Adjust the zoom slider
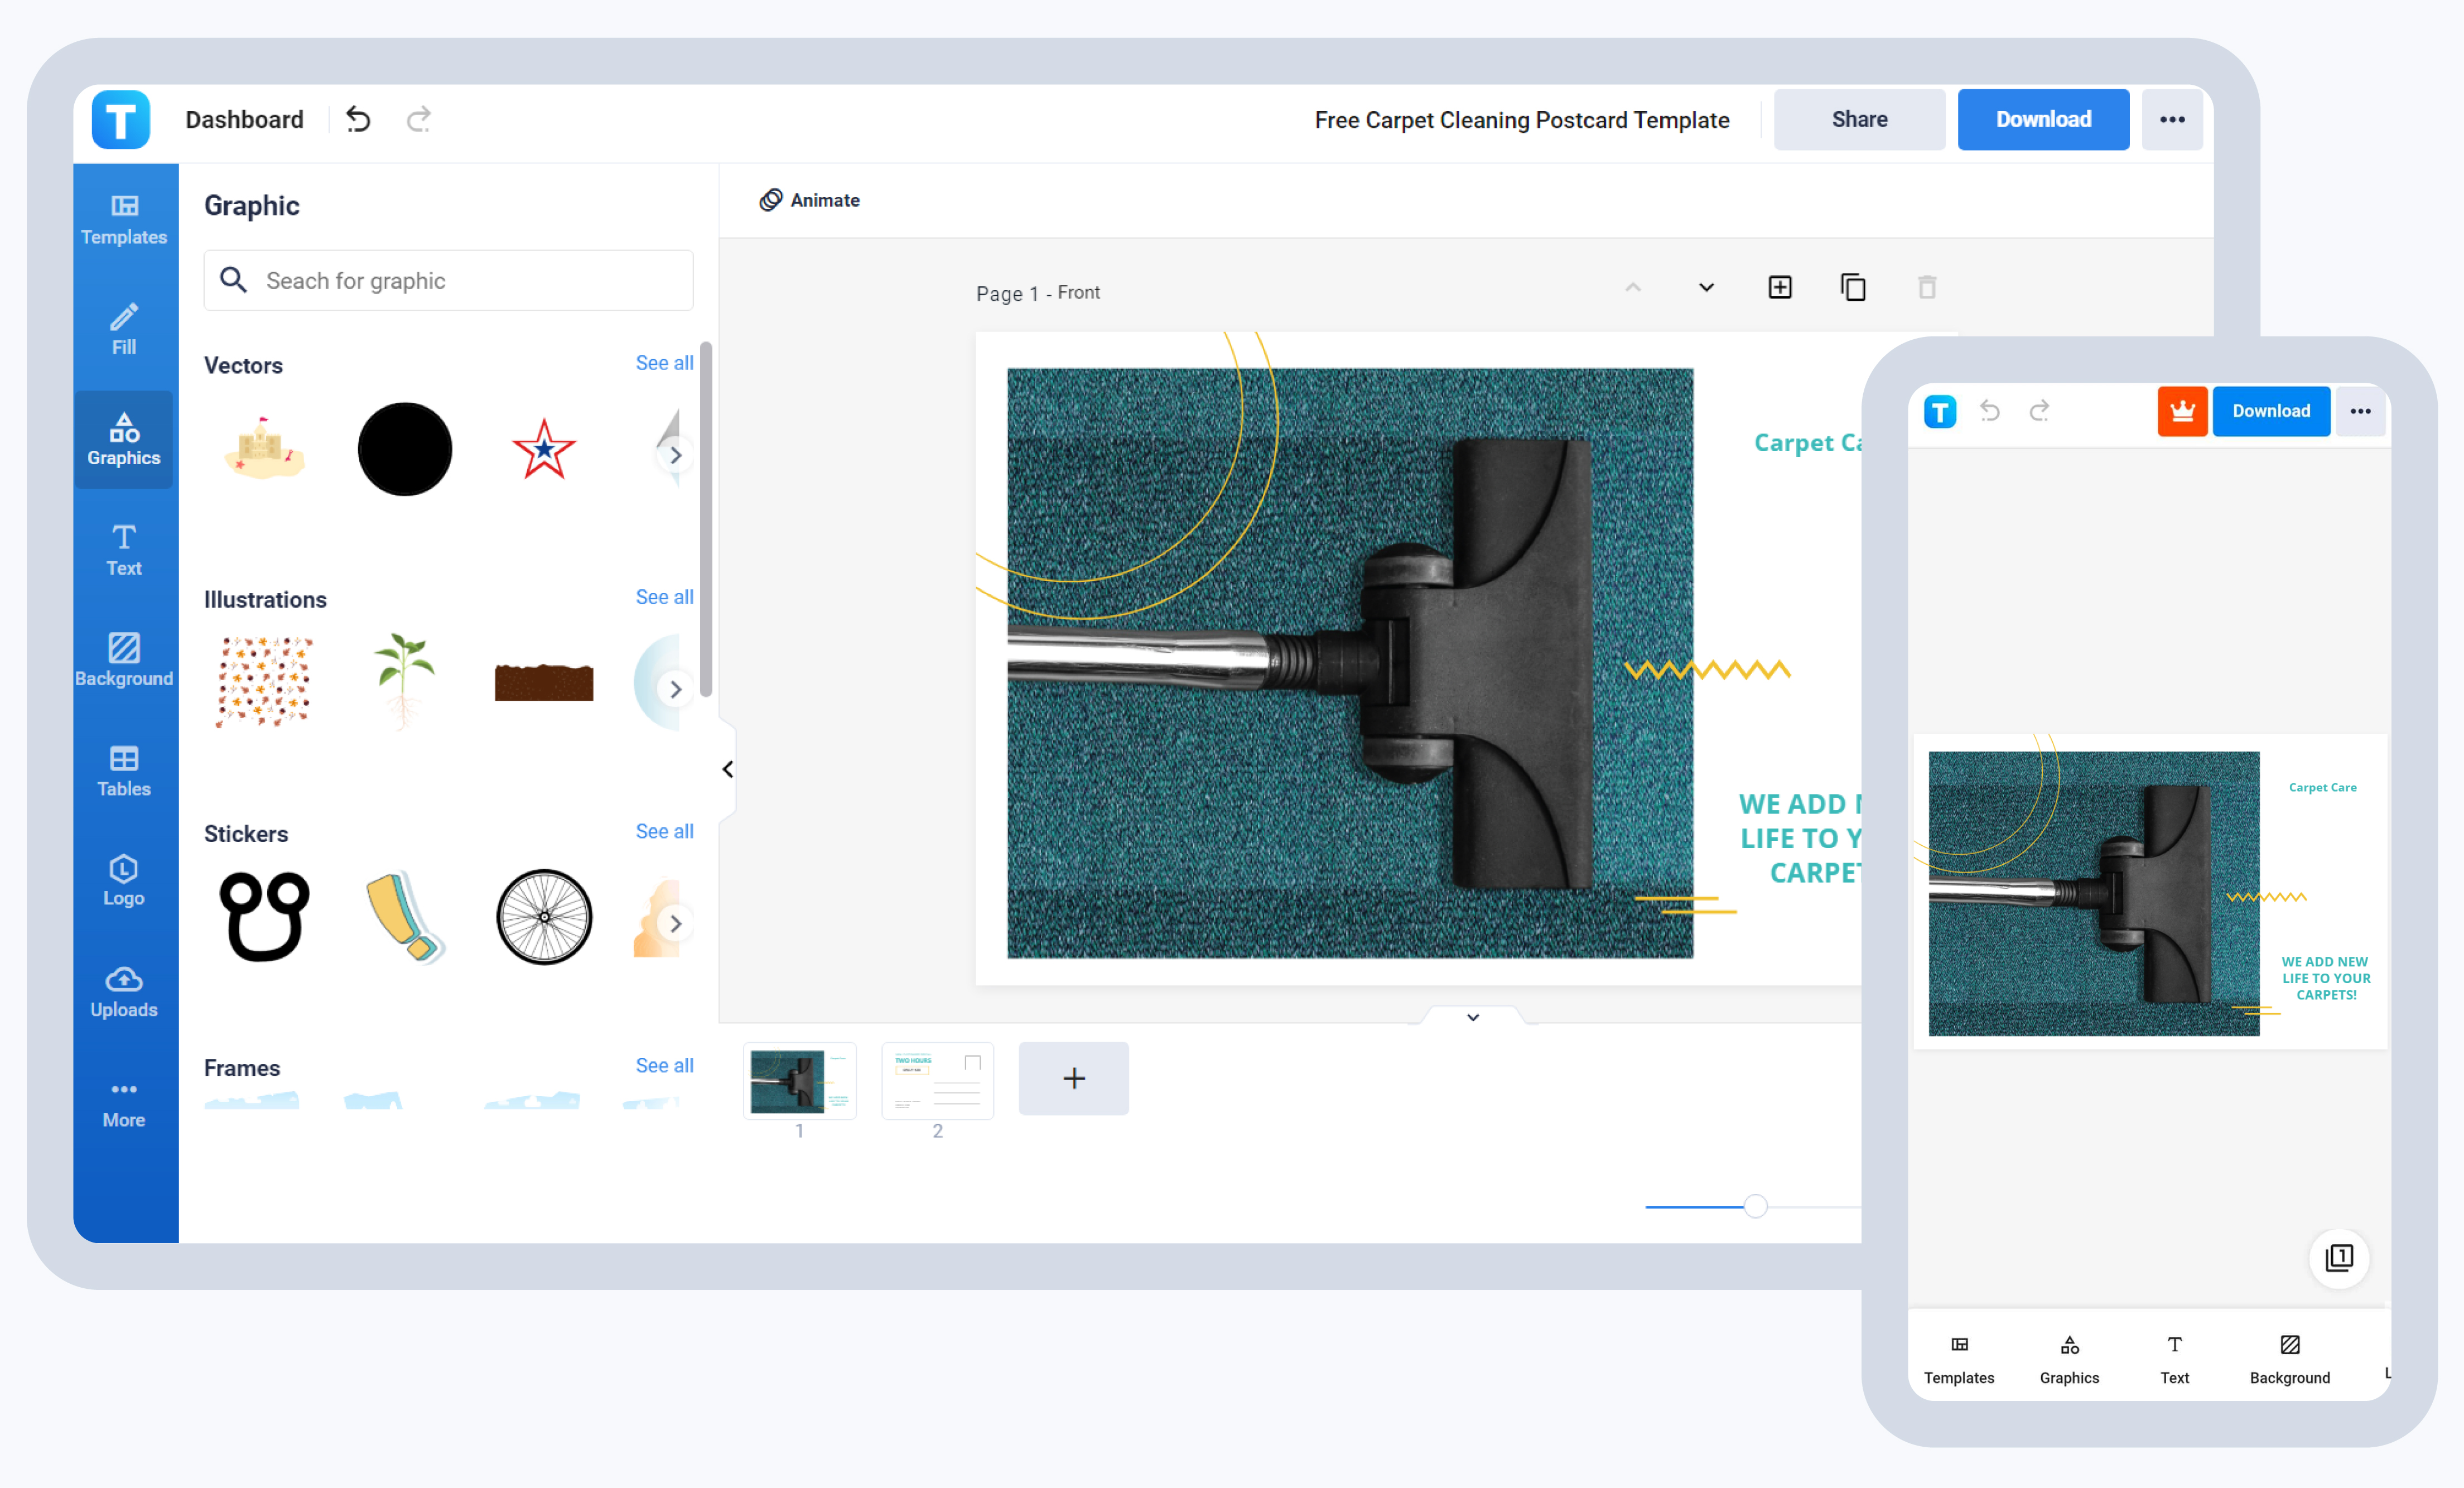This screenshot has height=1488, width=2464. click(1755, 1207)
